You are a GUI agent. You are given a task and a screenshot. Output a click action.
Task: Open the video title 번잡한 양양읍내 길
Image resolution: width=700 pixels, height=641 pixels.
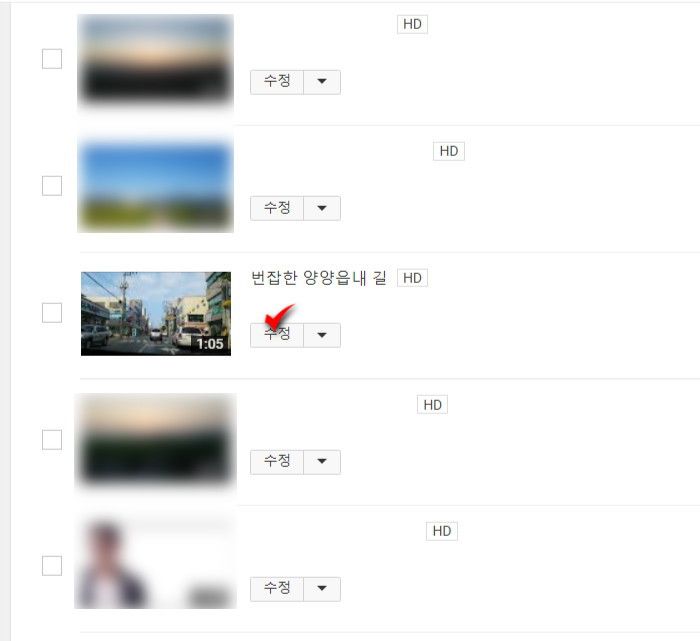click(x=319, y=278)
